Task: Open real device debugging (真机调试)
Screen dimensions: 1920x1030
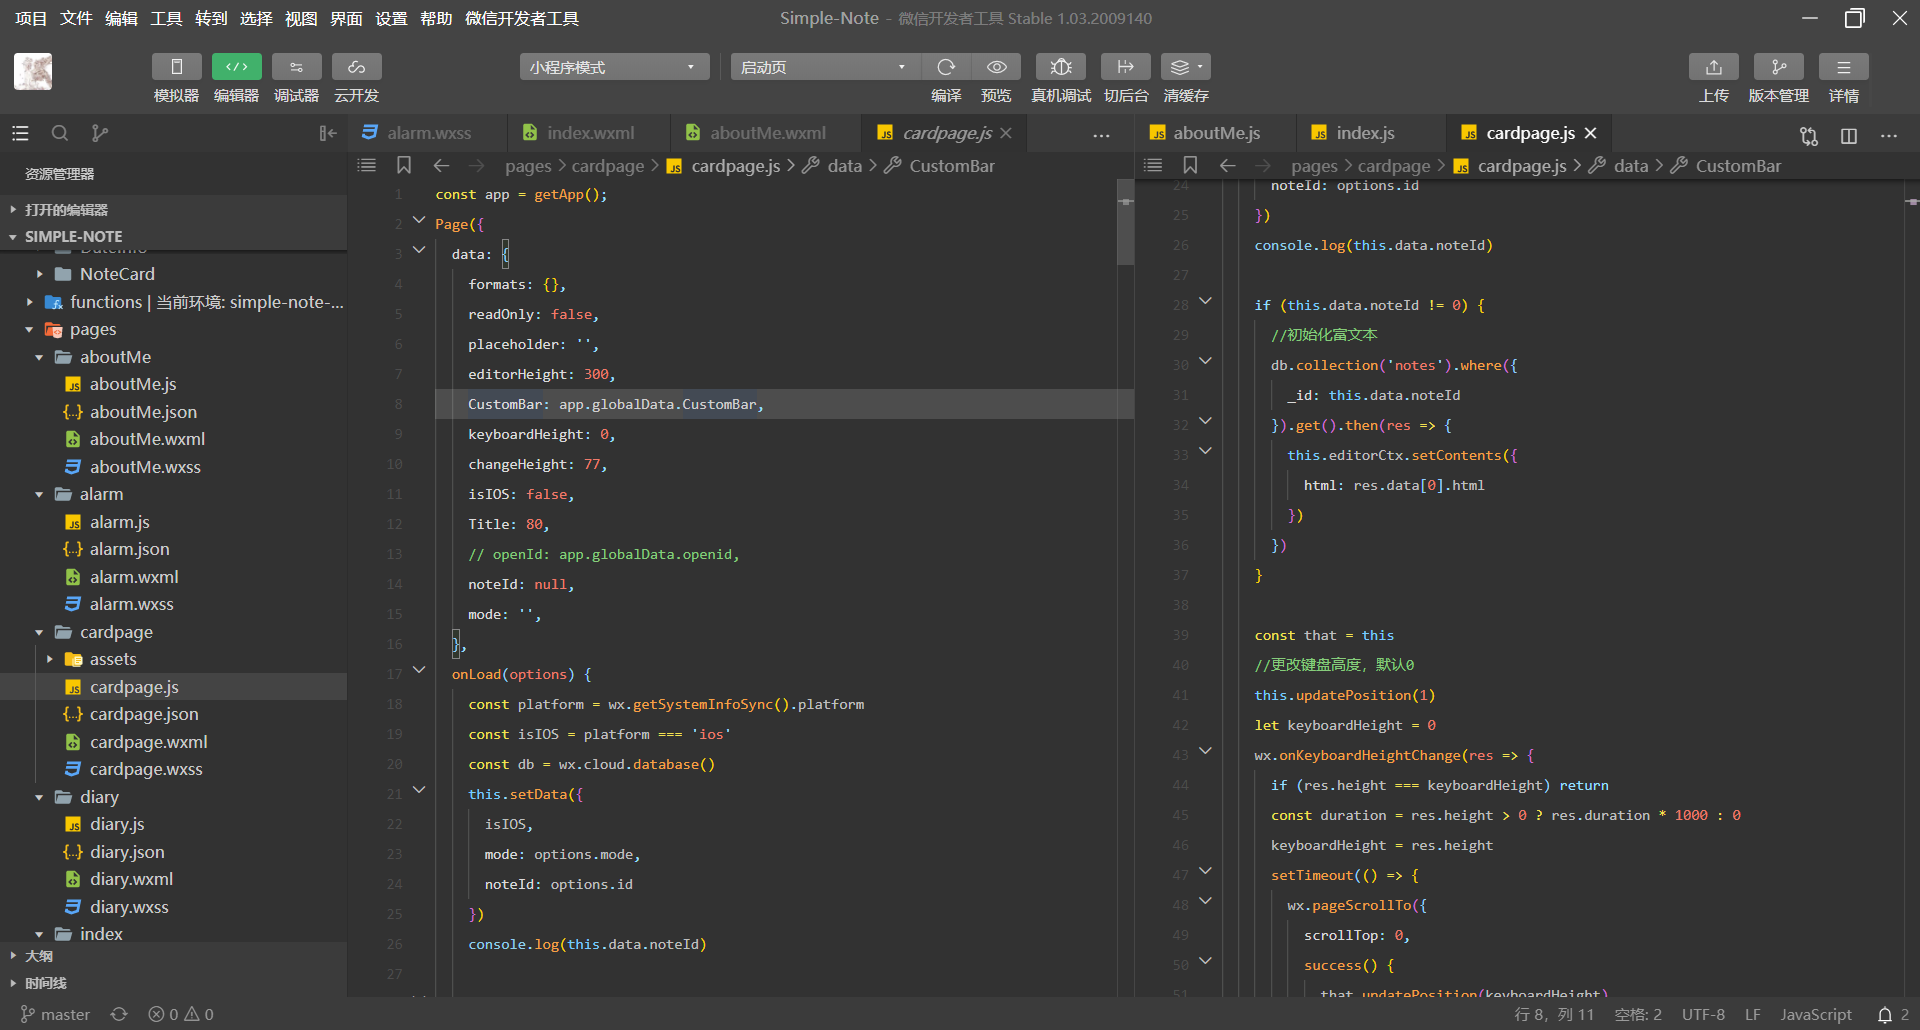Action: click(x=1061, y=67)
